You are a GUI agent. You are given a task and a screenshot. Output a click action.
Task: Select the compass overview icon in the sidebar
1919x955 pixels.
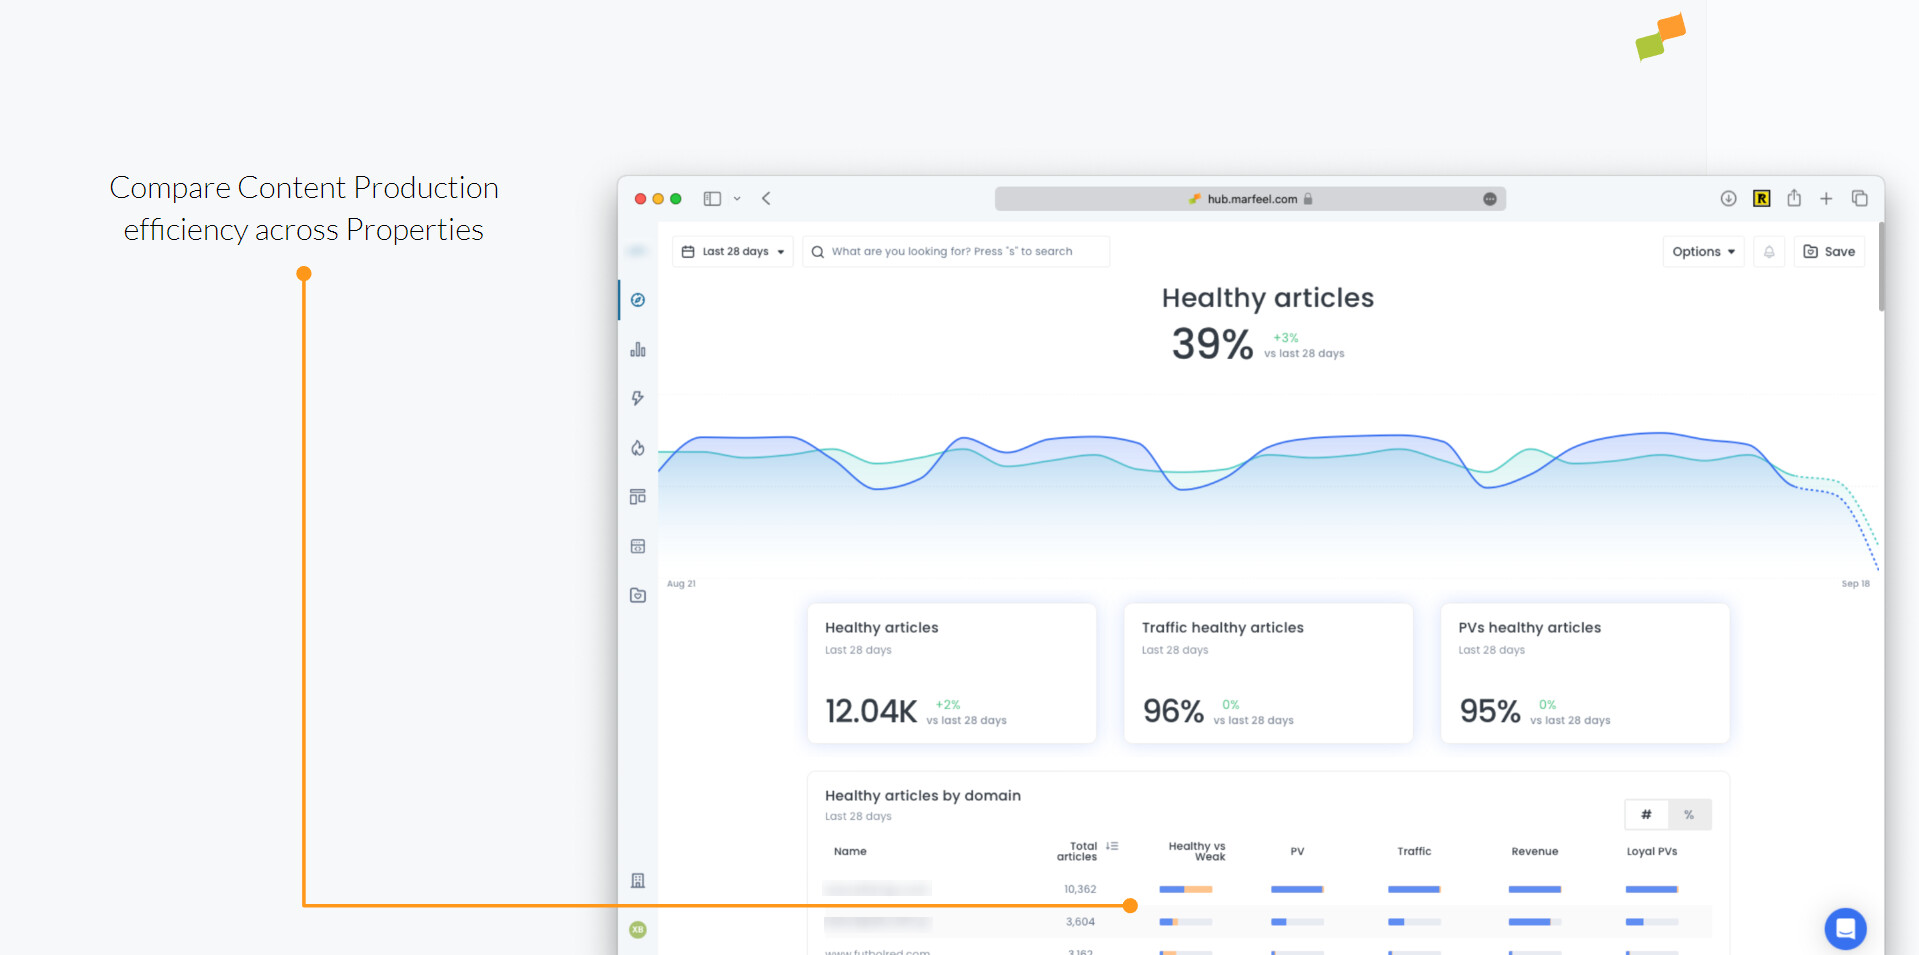point(637,299)
